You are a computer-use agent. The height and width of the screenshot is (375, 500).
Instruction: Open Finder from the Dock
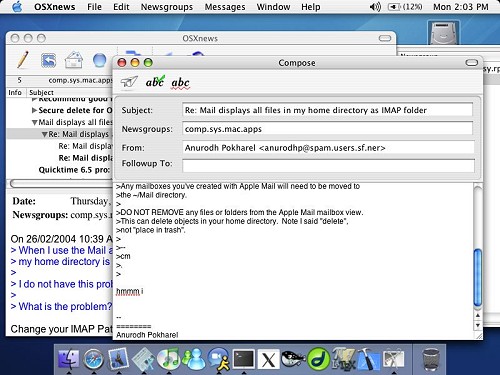68,359
